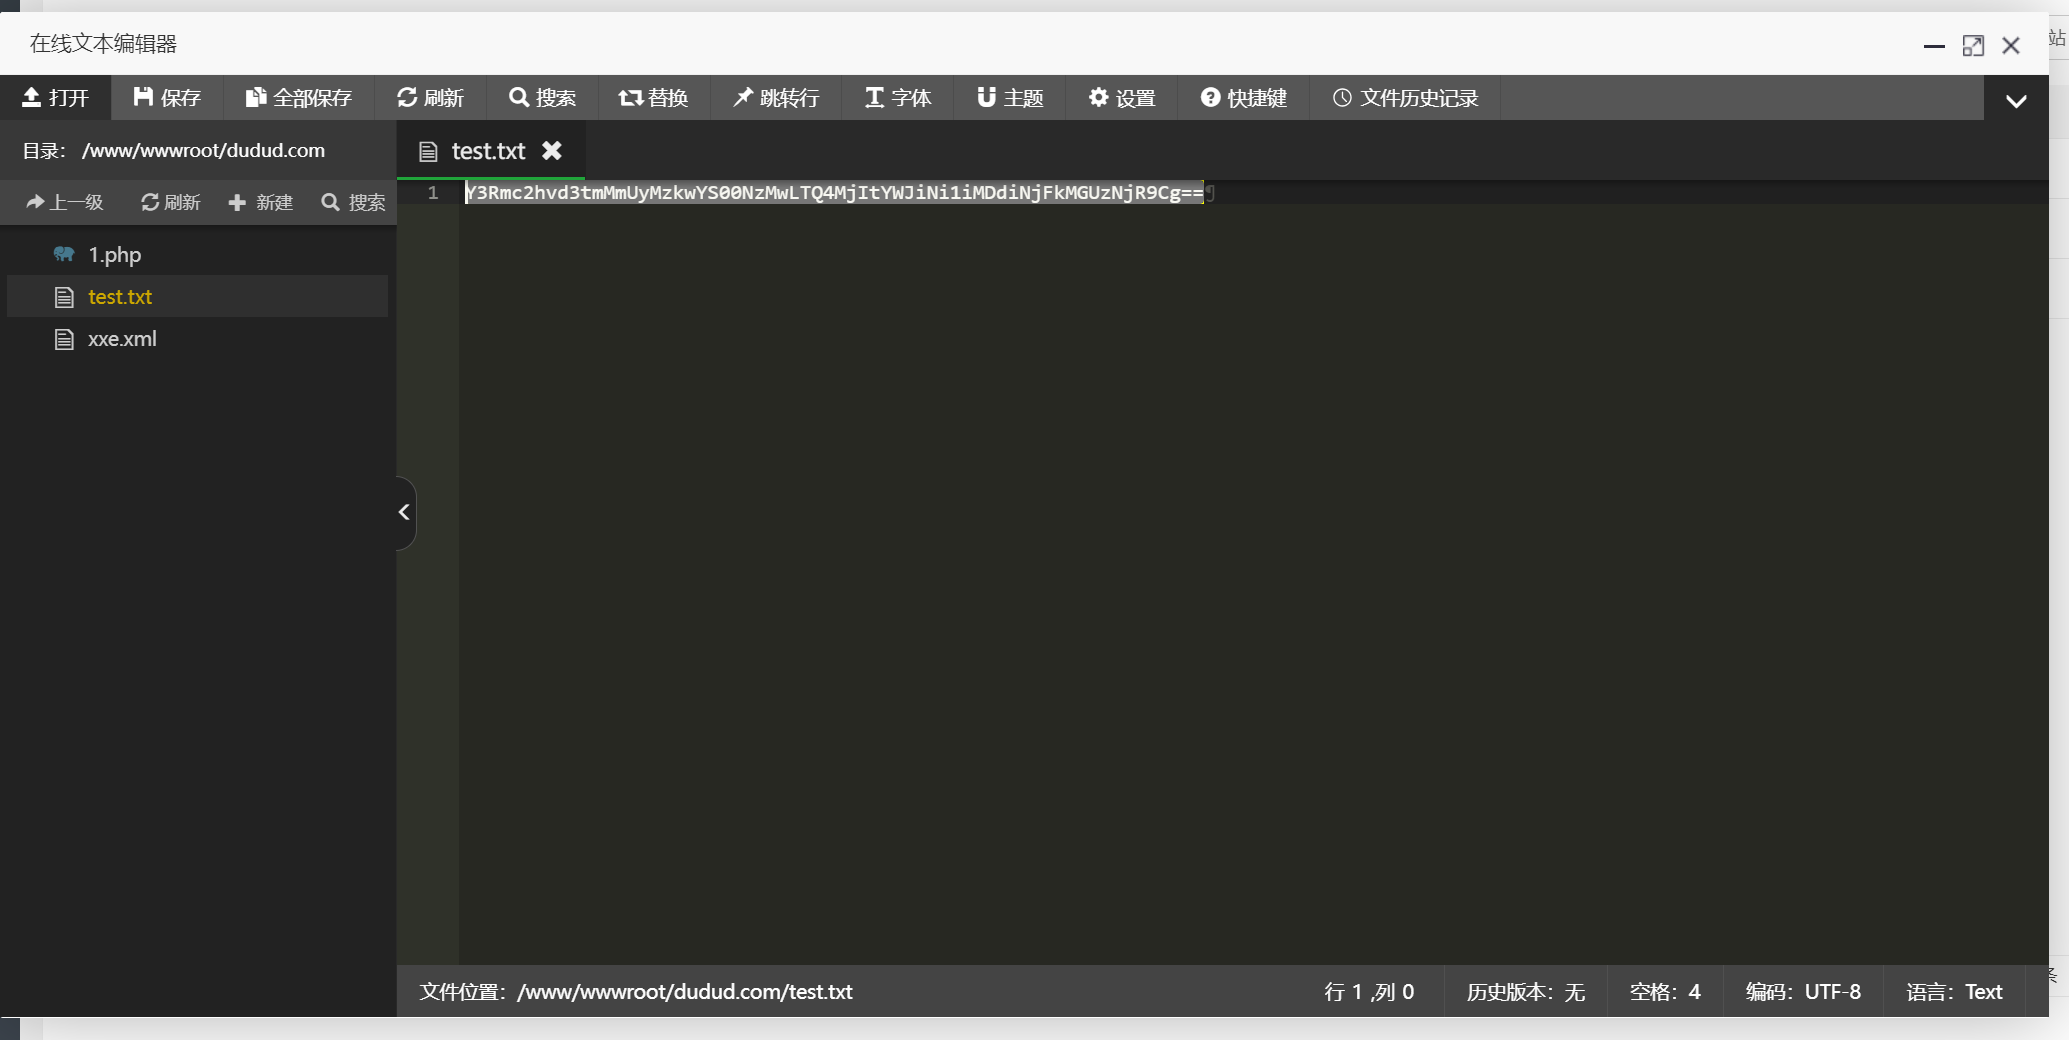
Task: Click 全部保存 to save all files
Action: (x=299, y=97)
